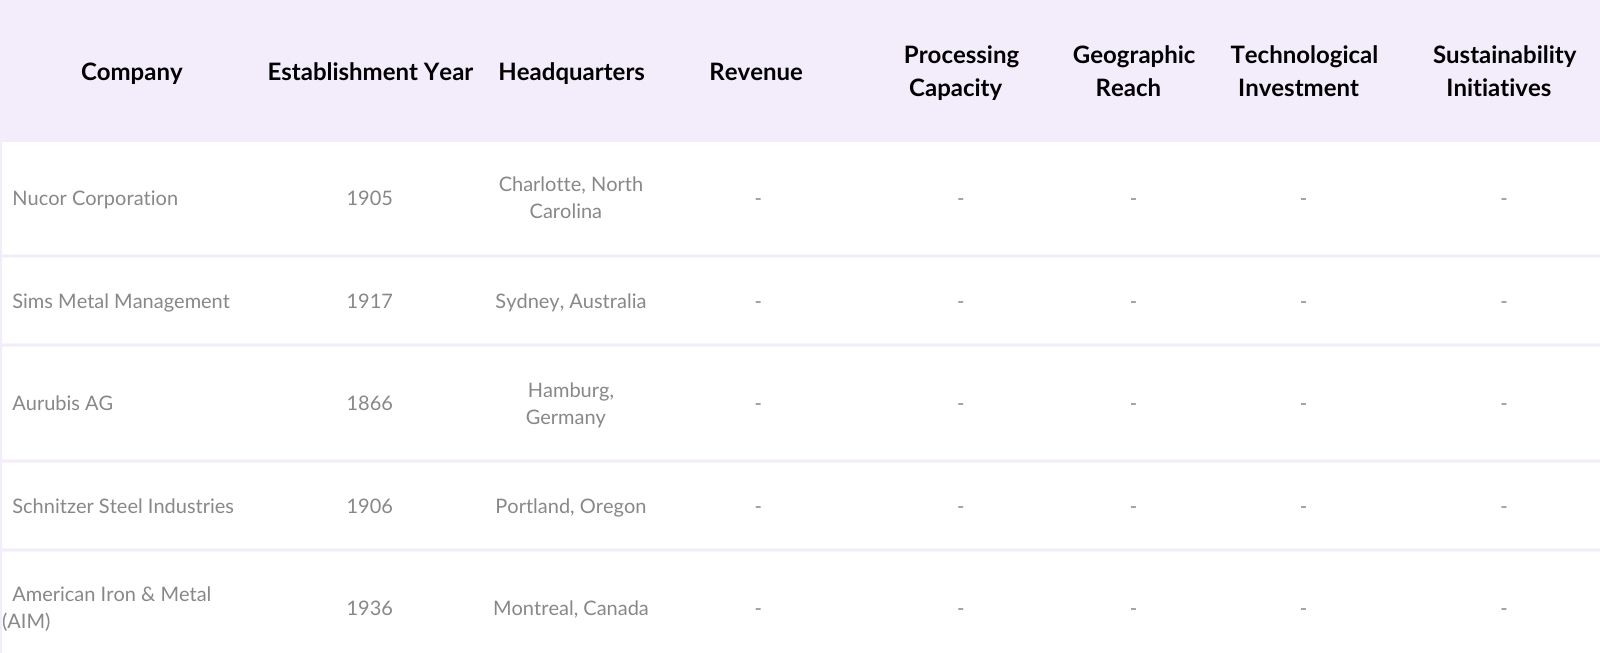Click the 1866 establishment year cell
Screen dimensions: 1600x653
tap(369, 403)
